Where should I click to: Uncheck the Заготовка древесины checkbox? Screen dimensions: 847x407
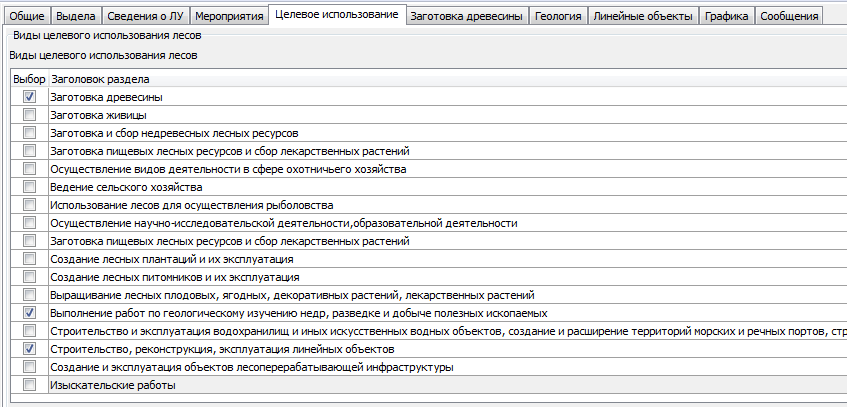click(29, 97)
